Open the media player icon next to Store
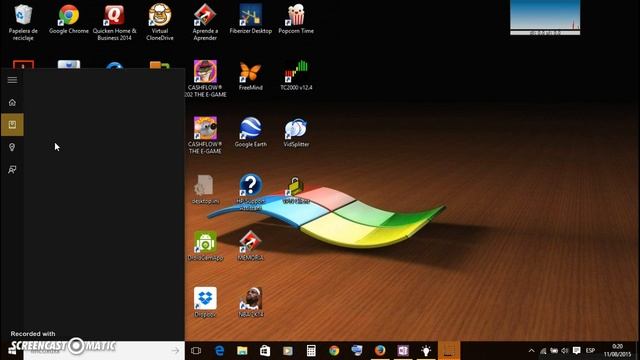 288,351
